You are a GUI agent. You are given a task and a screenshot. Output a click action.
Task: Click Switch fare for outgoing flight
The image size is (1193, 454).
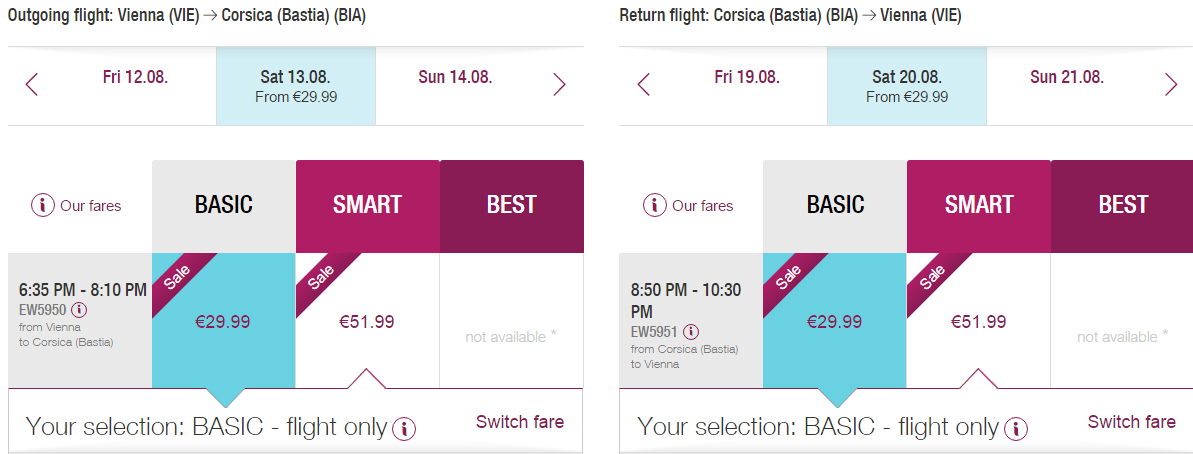coord(520,421)
